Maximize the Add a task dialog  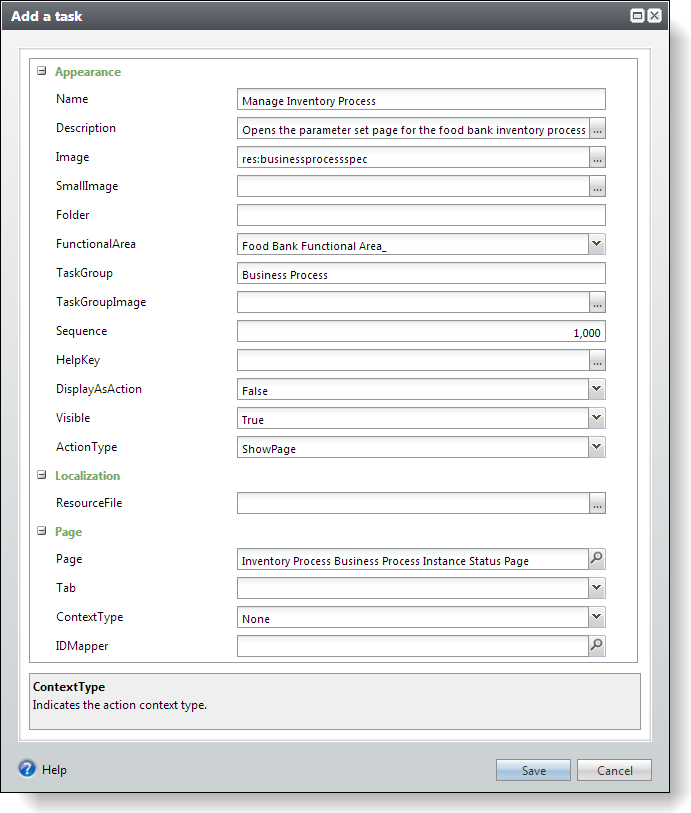(637, 16)
